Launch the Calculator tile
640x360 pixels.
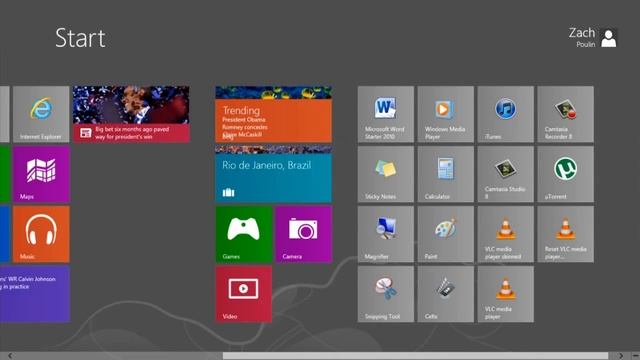(446, 174)
